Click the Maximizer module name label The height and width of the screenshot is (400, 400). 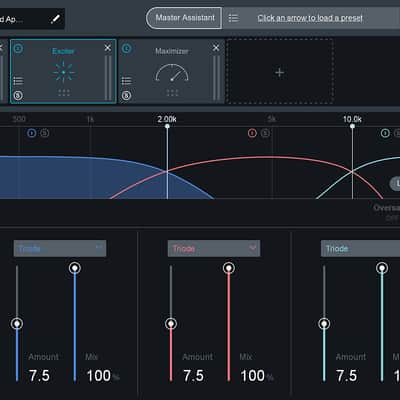coord(172,51)
